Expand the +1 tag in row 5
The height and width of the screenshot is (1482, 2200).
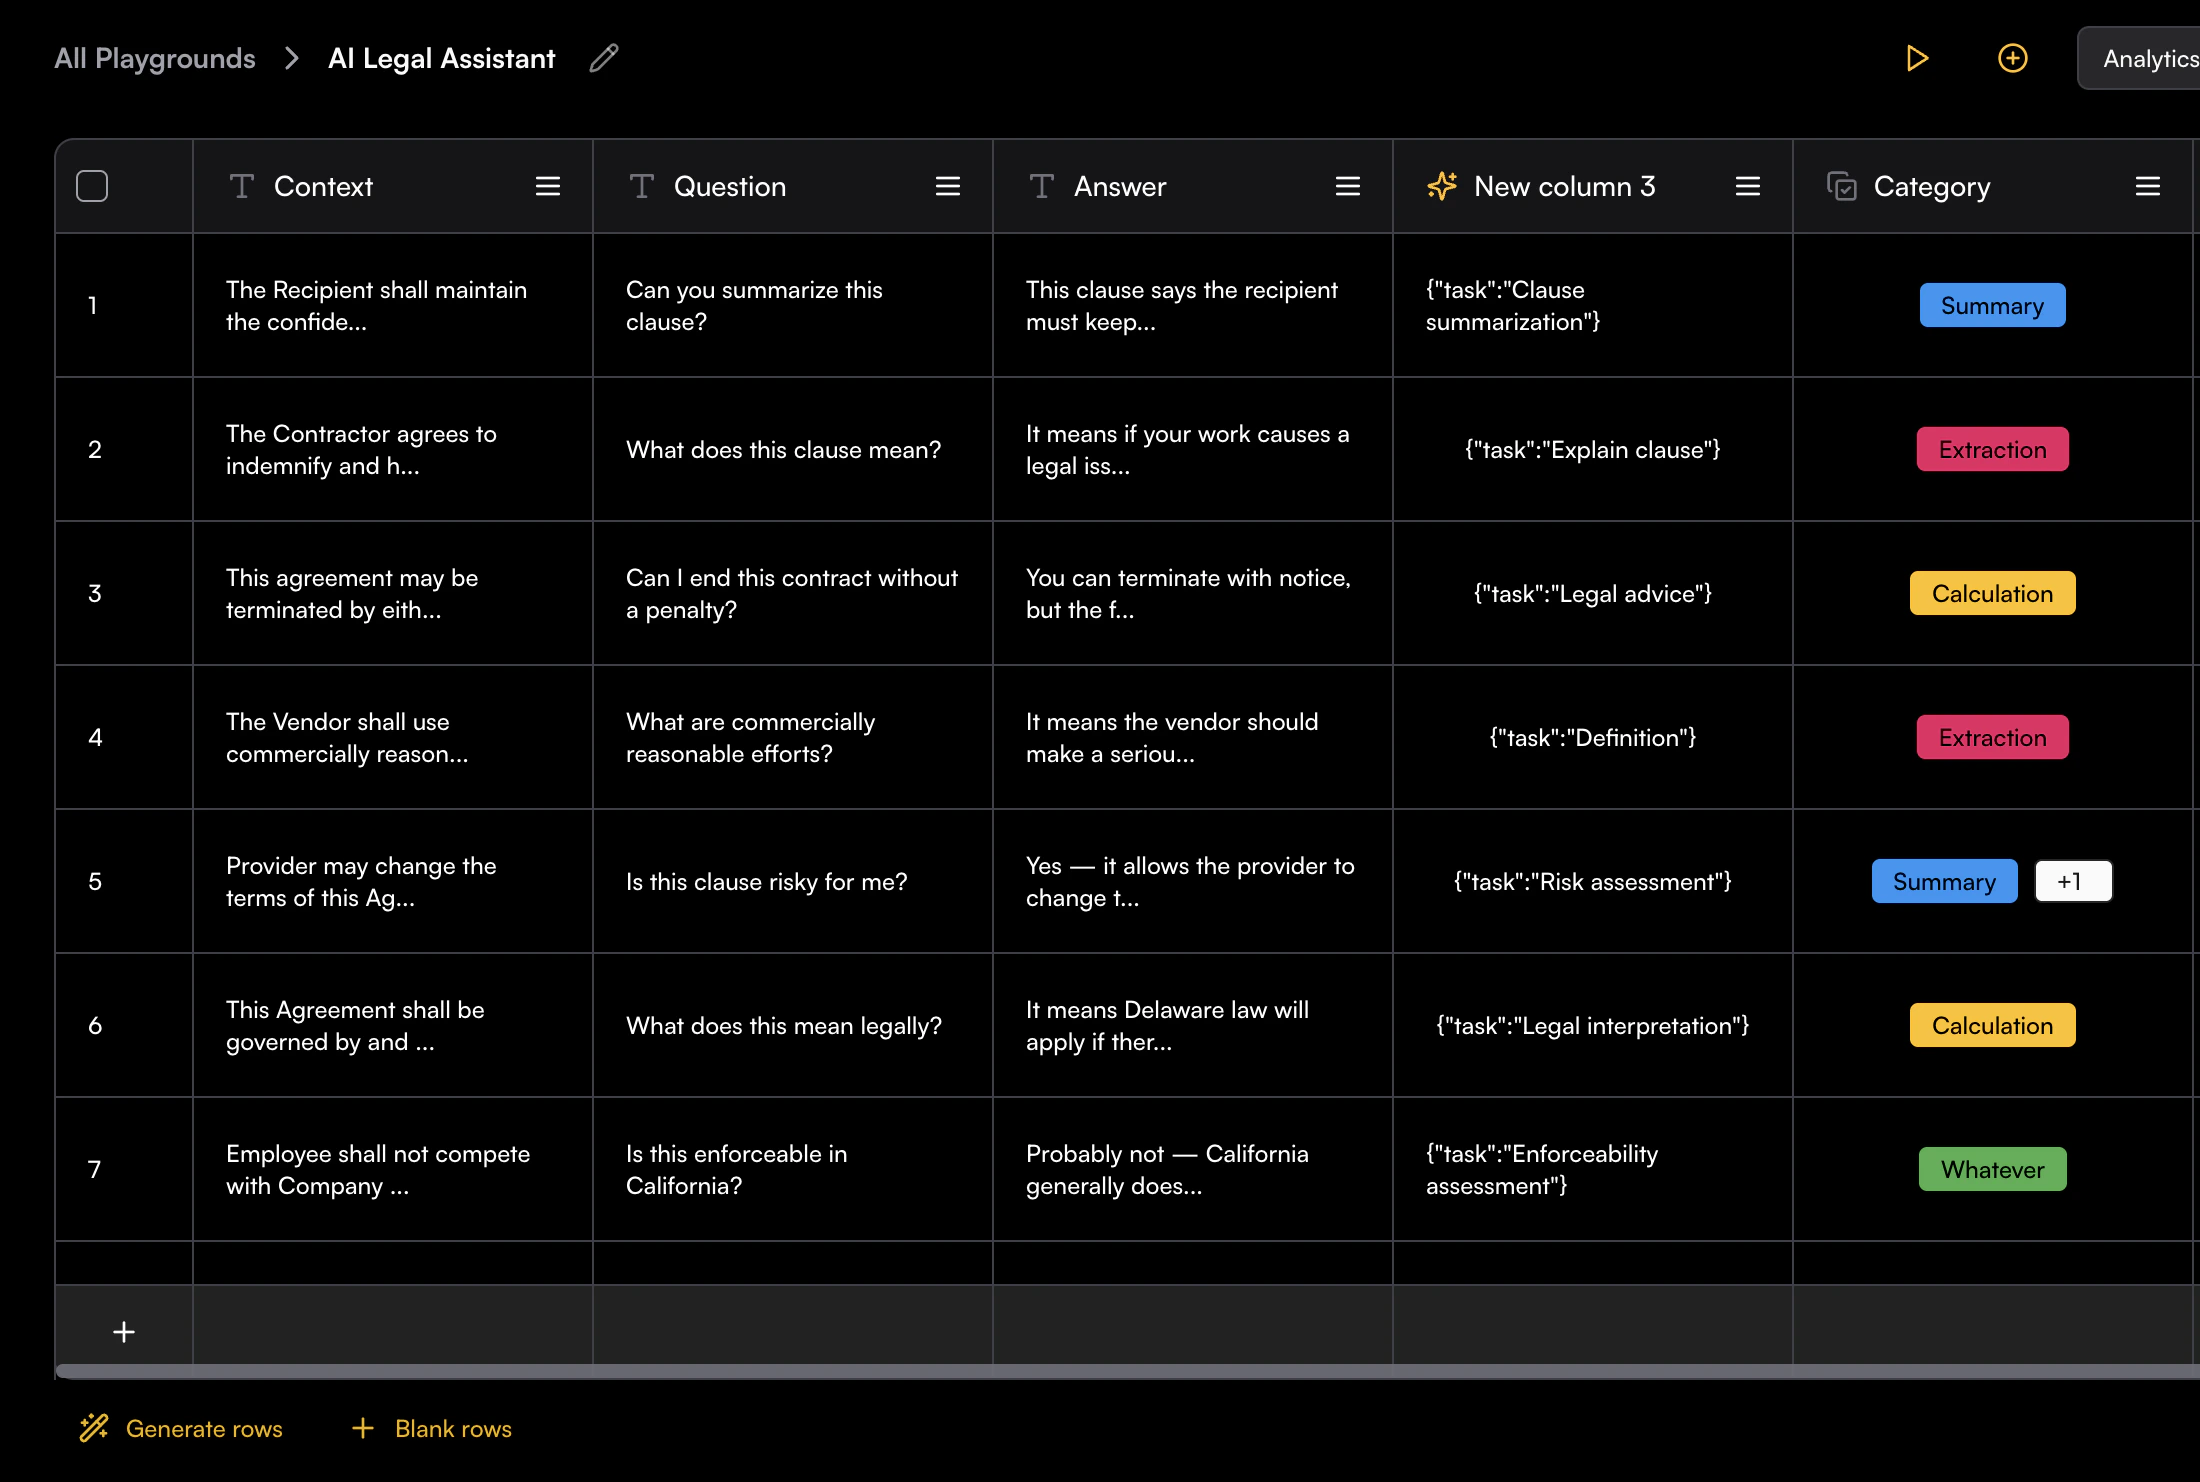tap(2072, 881)
